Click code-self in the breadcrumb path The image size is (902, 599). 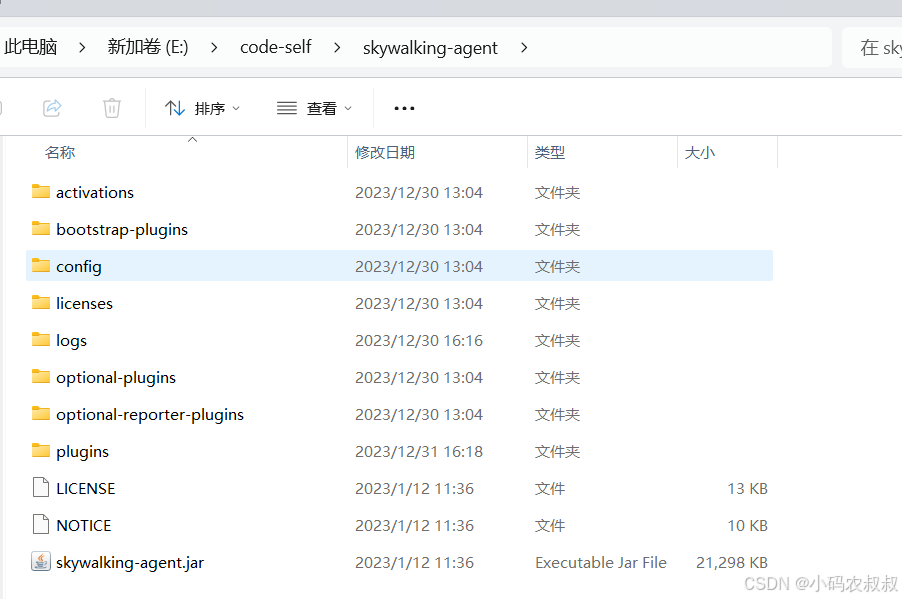coord(276,47)
